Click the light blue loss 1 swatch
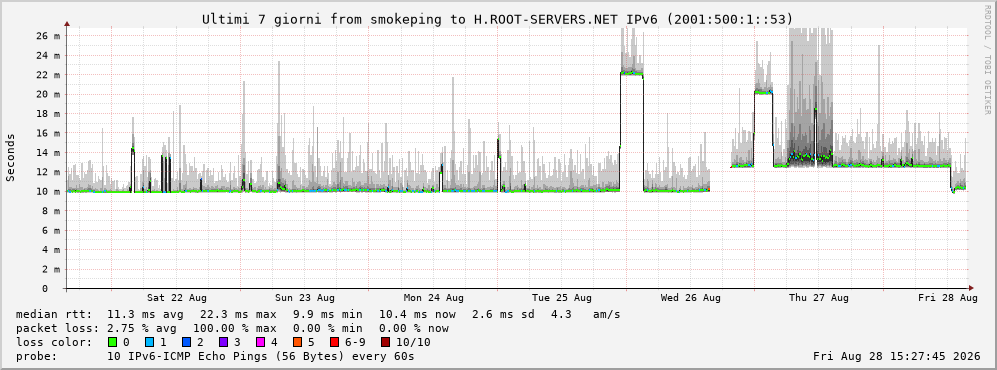Image resolution: width=997 pixels, height=370 pixels. point(149,342)
